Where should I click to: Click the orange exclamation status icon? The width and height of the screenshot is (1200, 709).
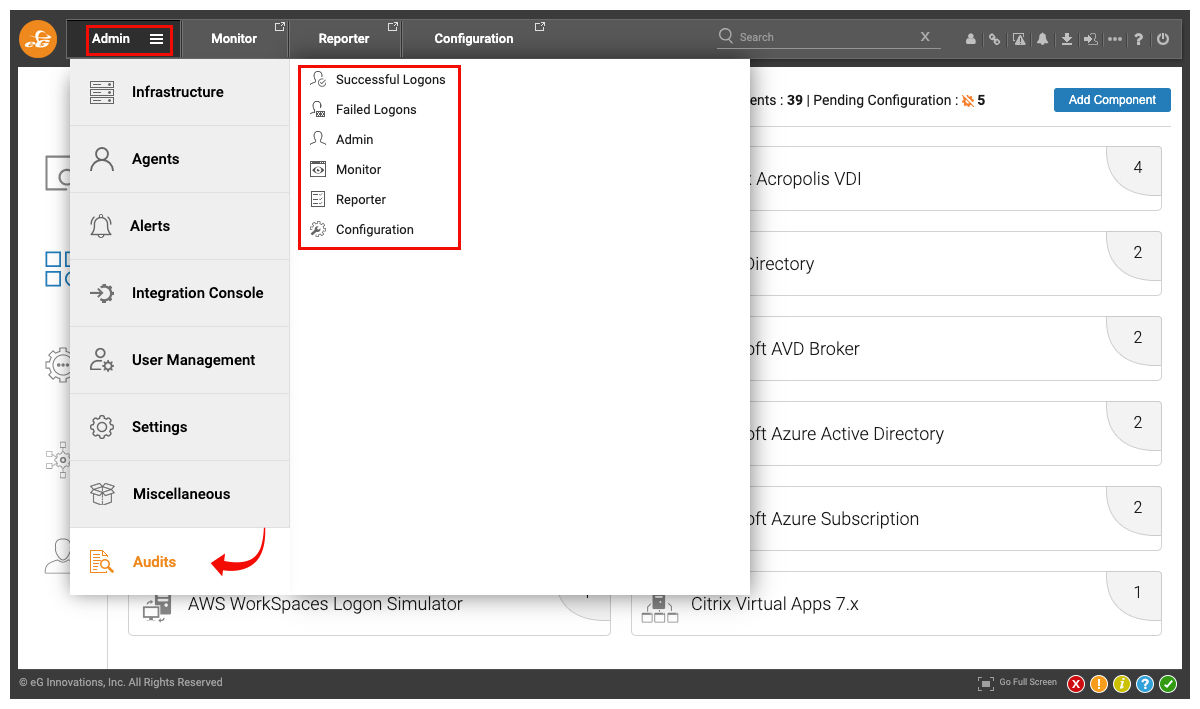[1099, 684]
